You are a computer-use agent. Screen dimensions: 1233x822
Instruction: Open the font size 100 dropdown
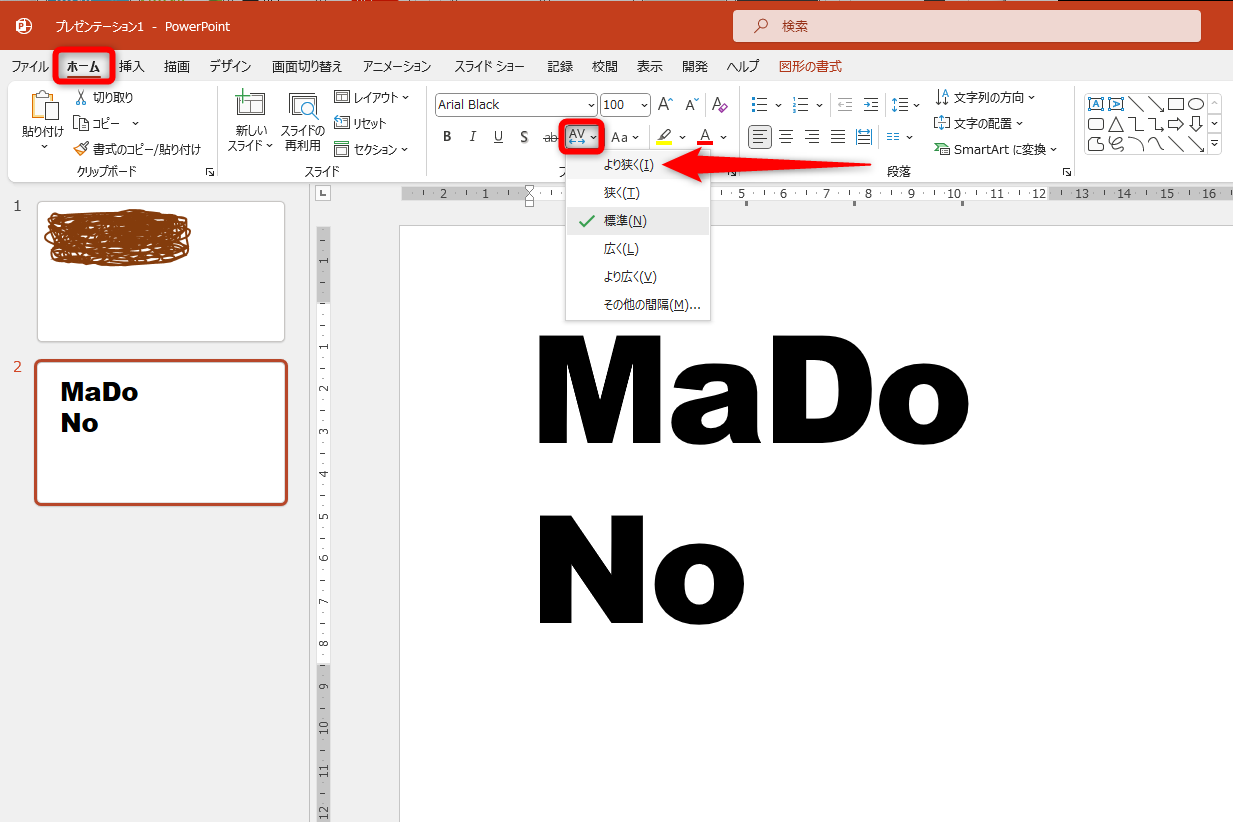643,105
